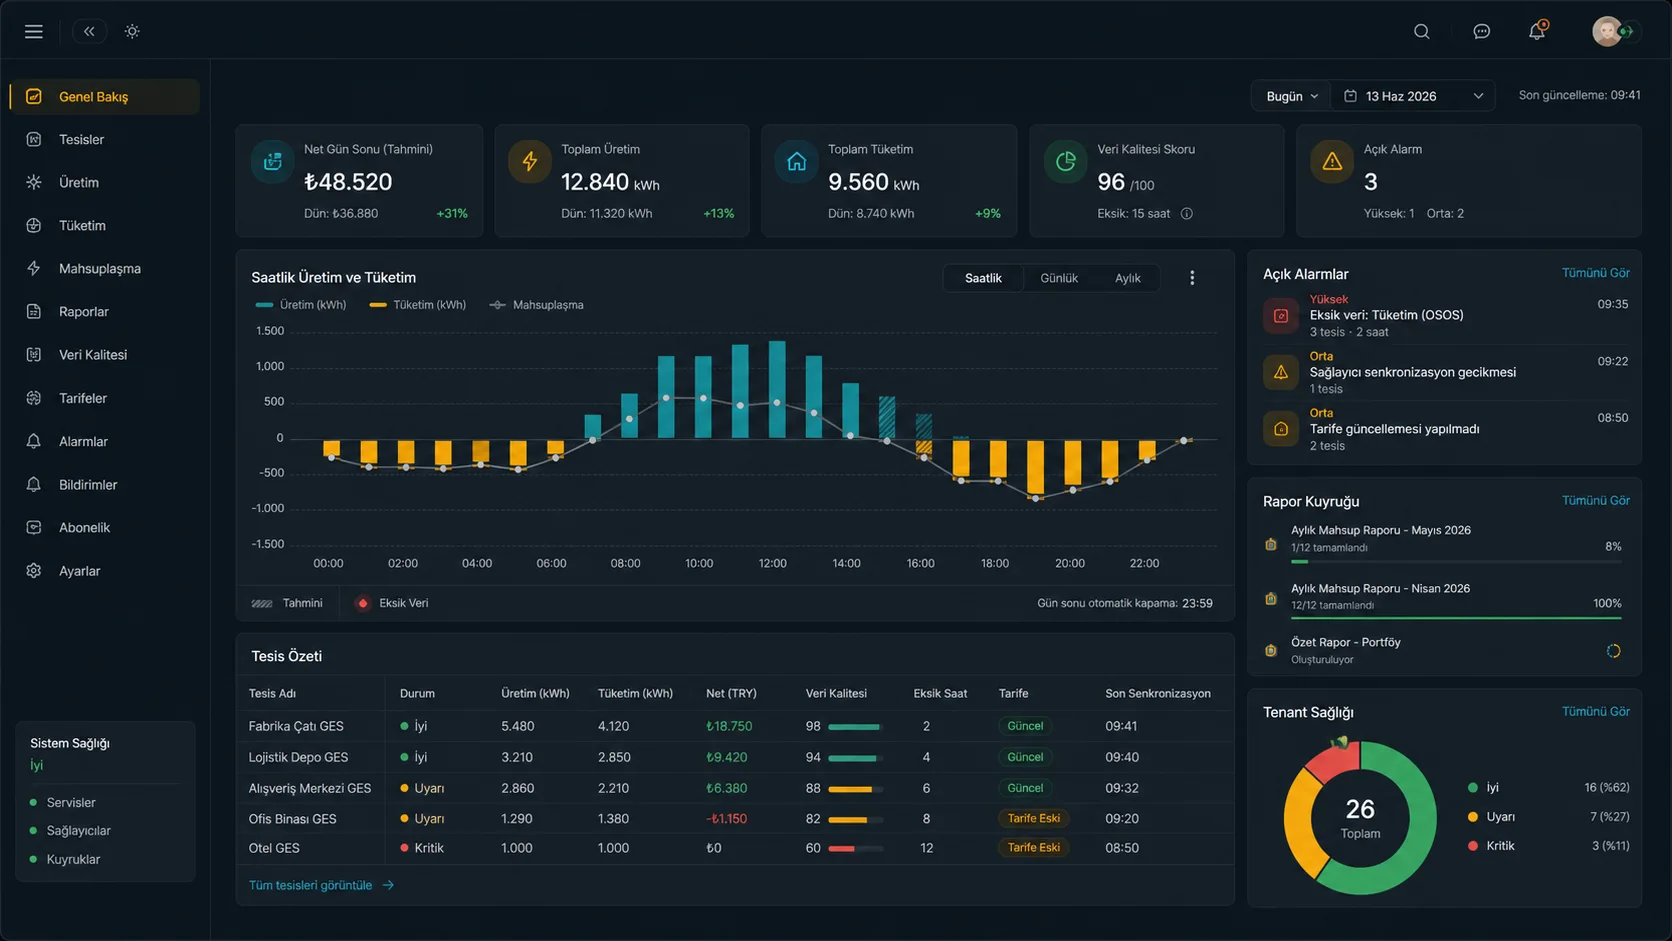Click the Mayıs 2026 report progress bar
This screenshot has height=941, width=1672.
point(1456,562)
